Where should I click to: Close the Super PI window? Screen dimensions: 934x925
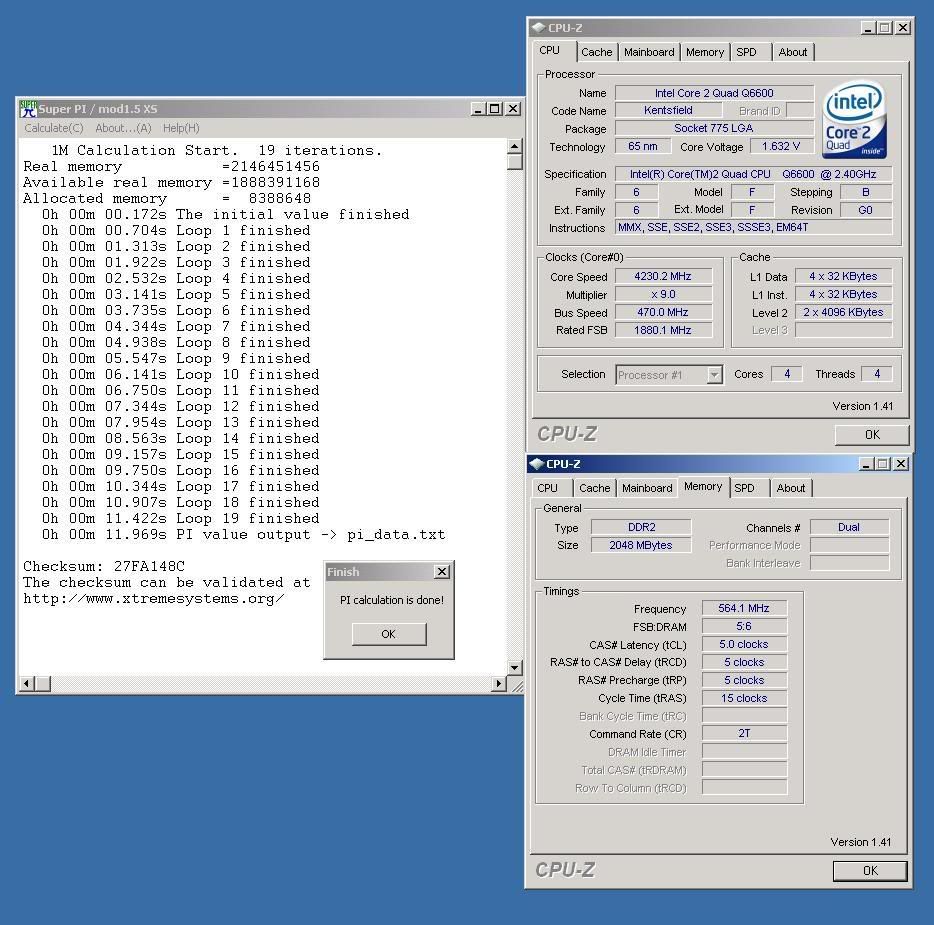click(x=513, y=109)
